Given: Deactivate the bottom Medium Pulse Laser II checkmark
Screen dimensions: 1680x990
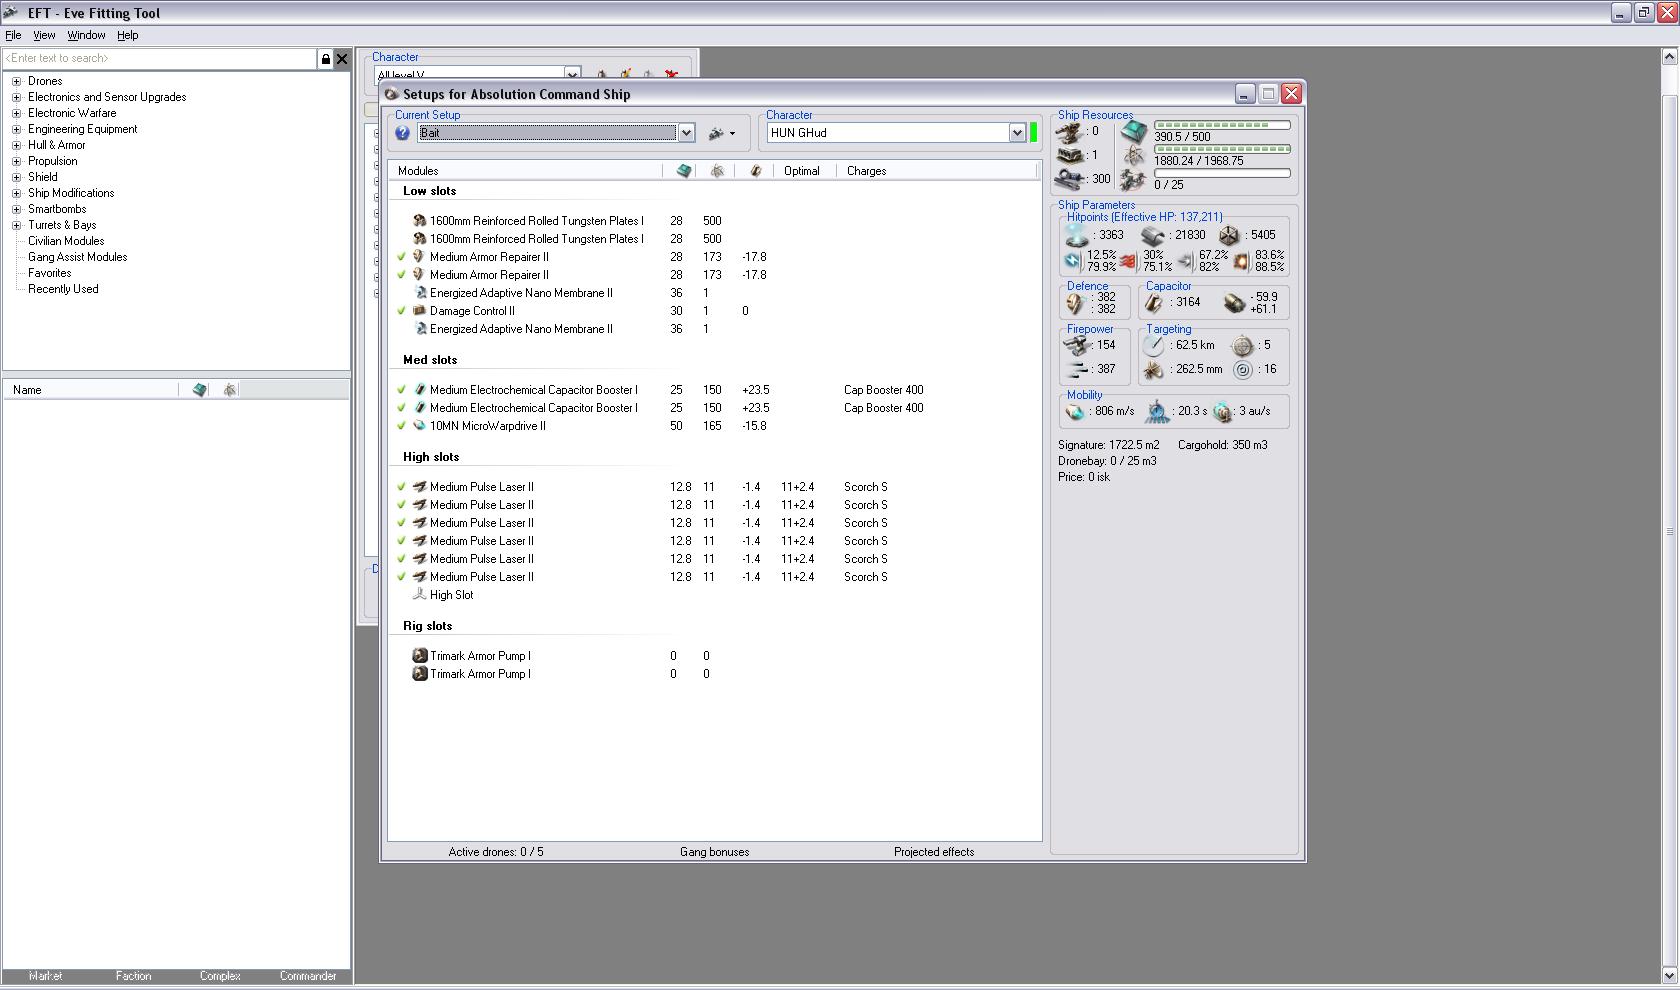Looking at the screenshot, I should coord(402,577).
